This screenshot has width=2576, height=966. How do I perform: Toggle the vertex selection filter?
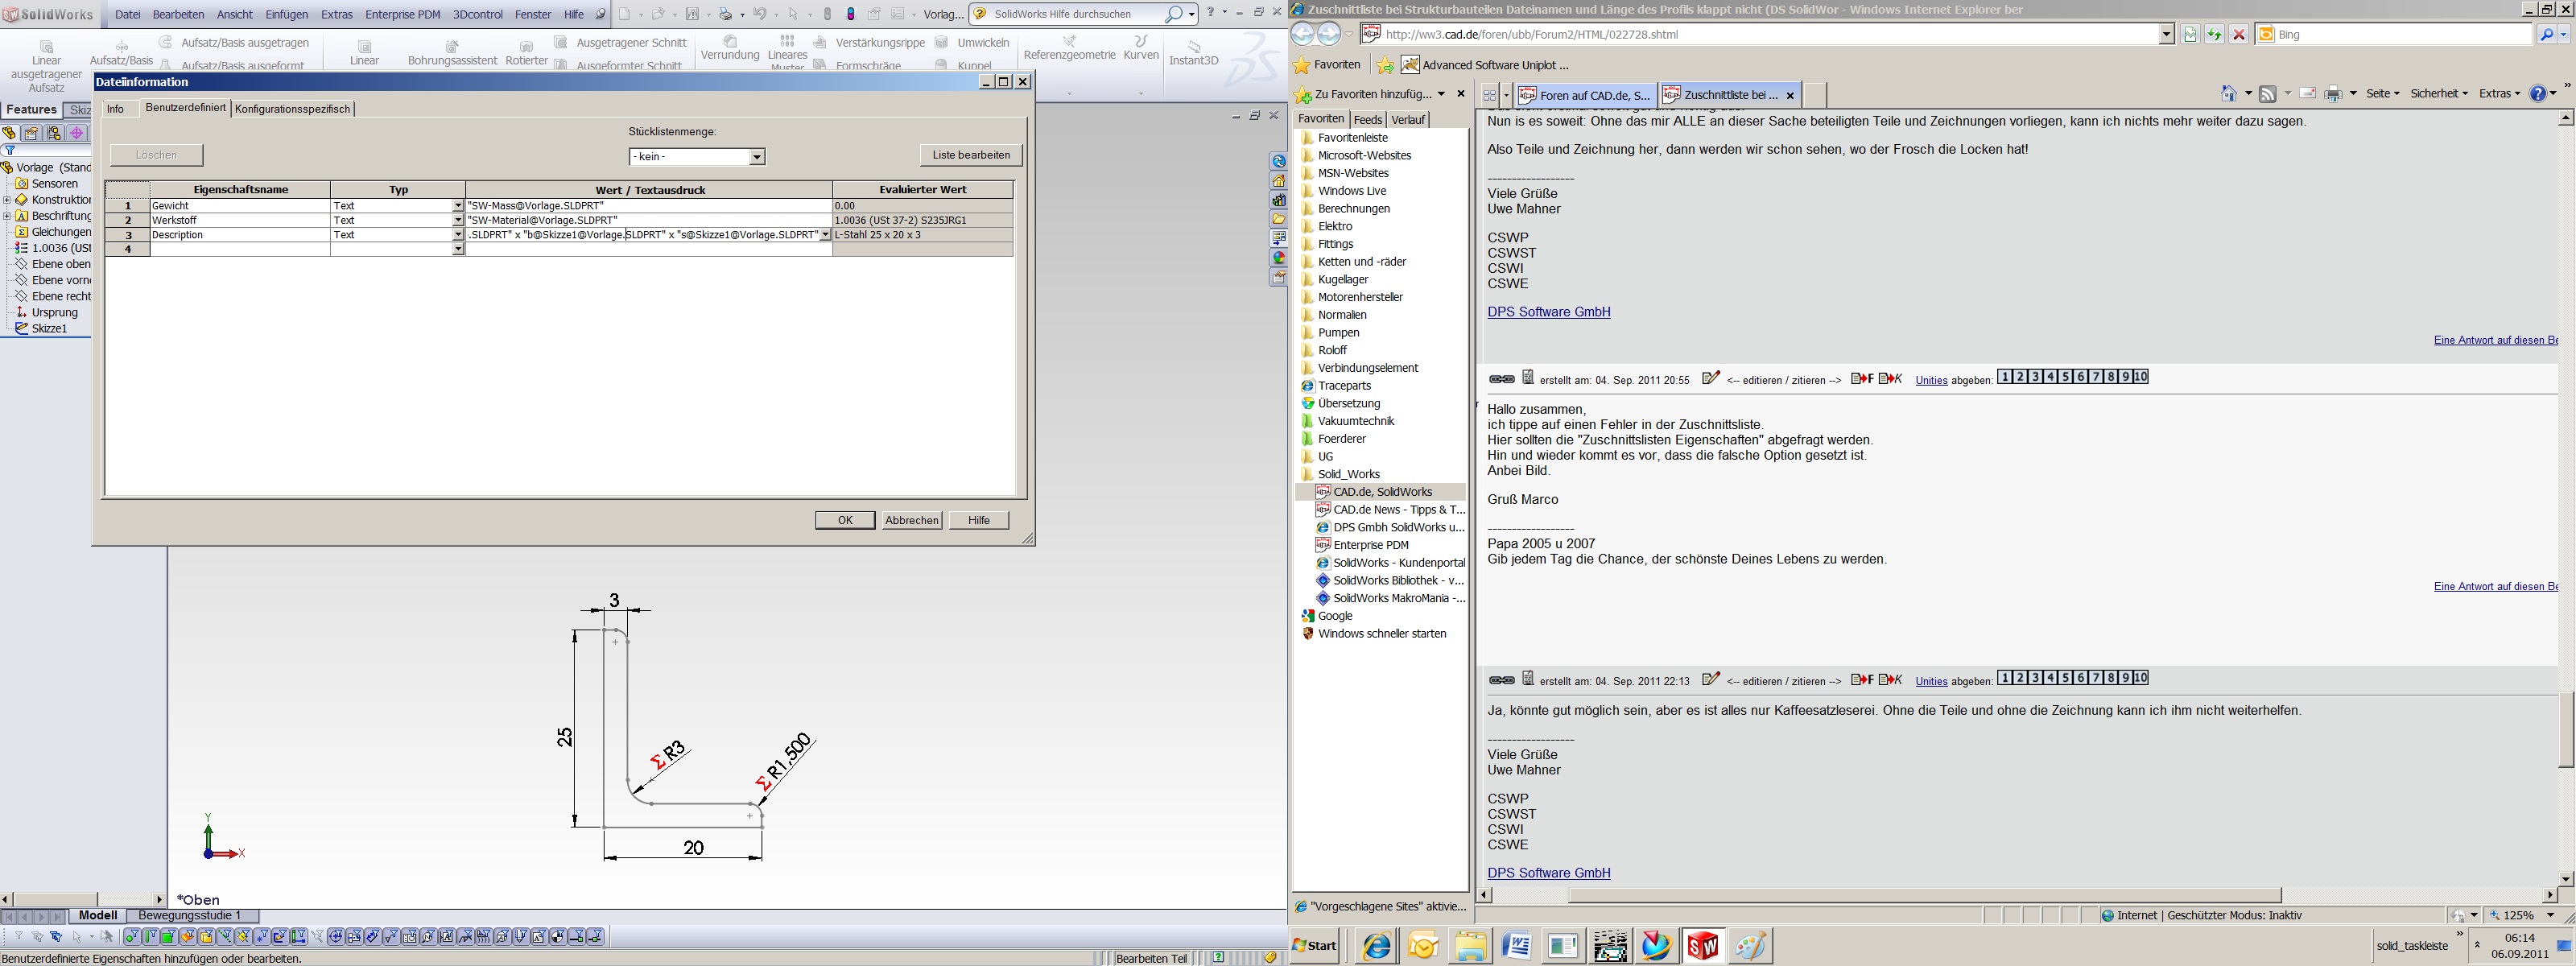click(x=132, y=937)
